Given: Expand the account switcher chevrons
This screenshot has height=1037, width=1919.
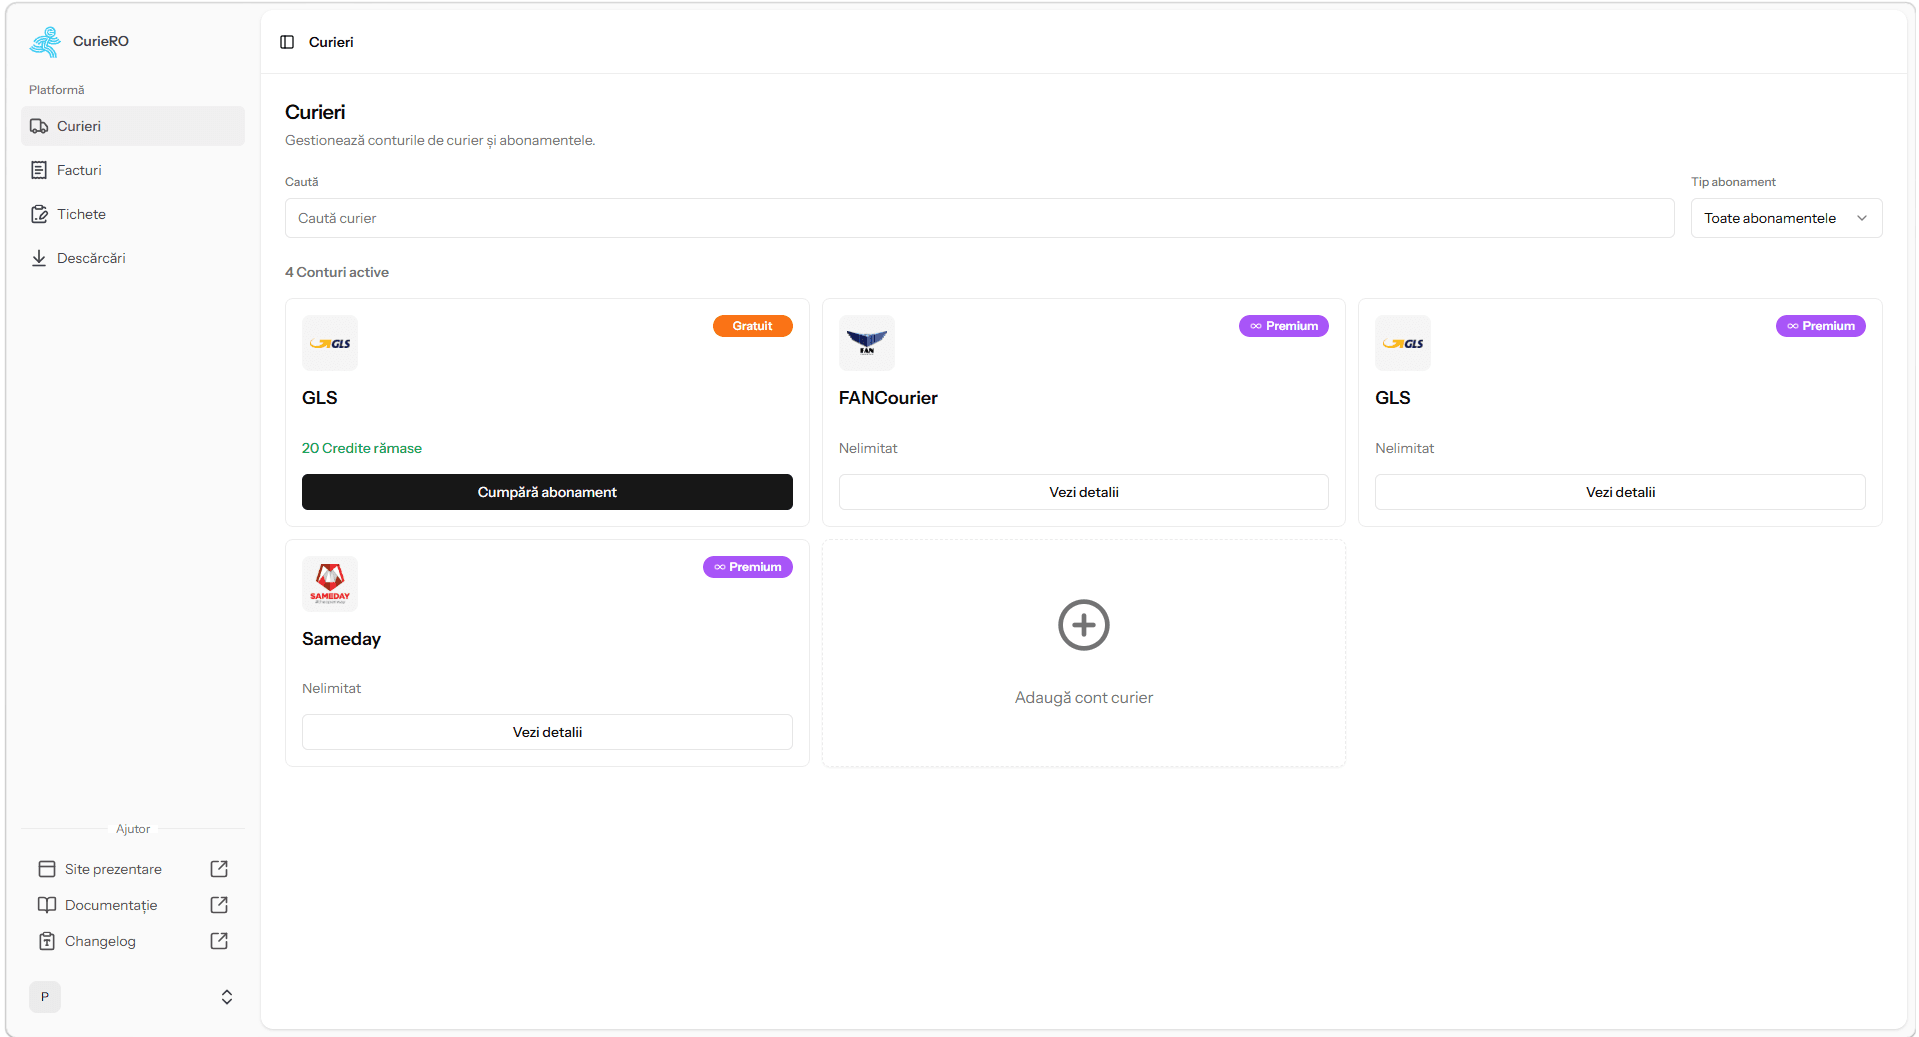Looking at the screenshot, I should (x=227, y=997).
